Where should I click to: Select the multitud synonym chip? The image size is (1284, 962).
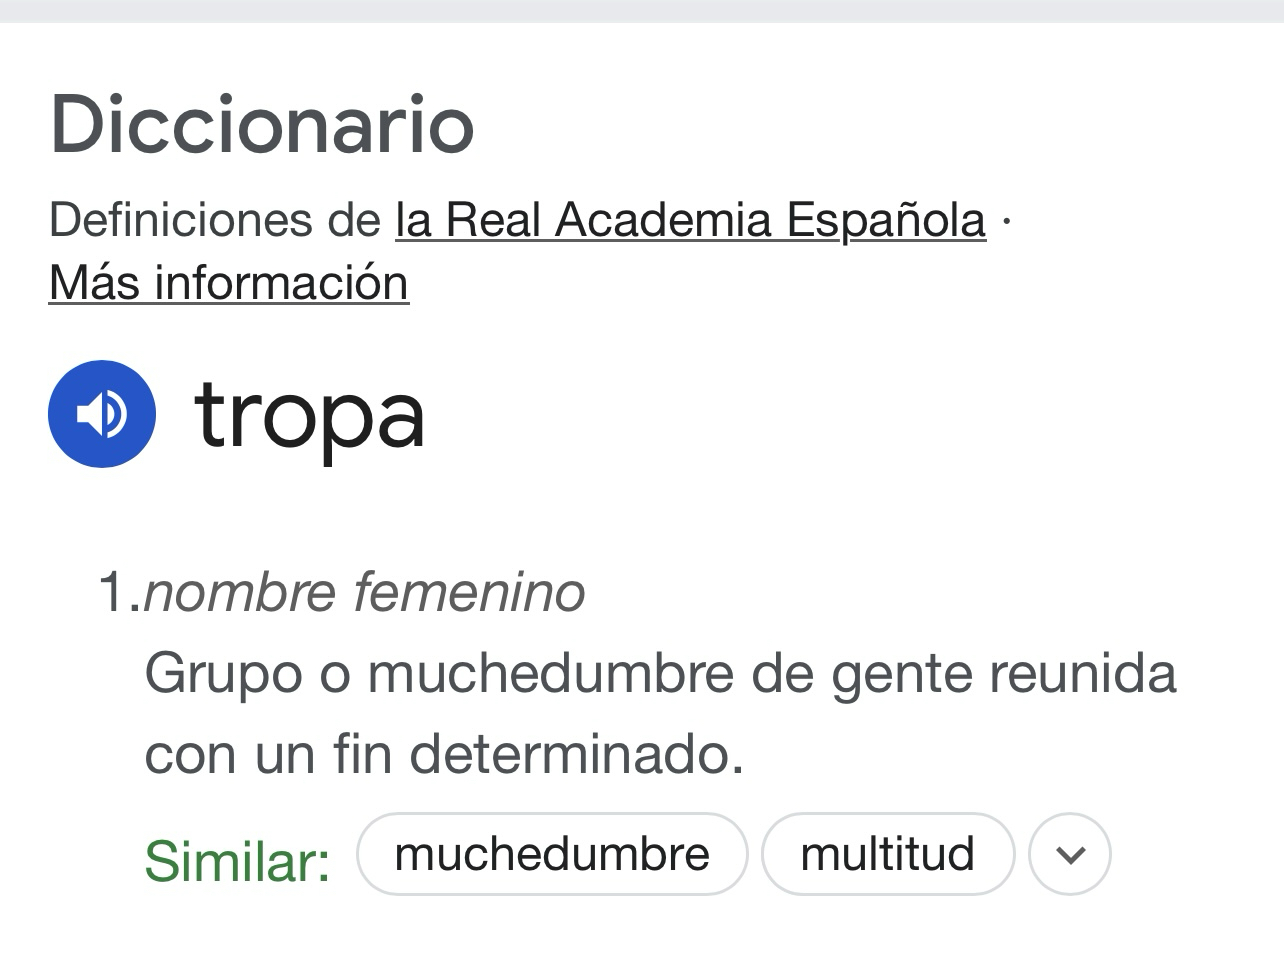pyautogui.click(x=887, y=854)
